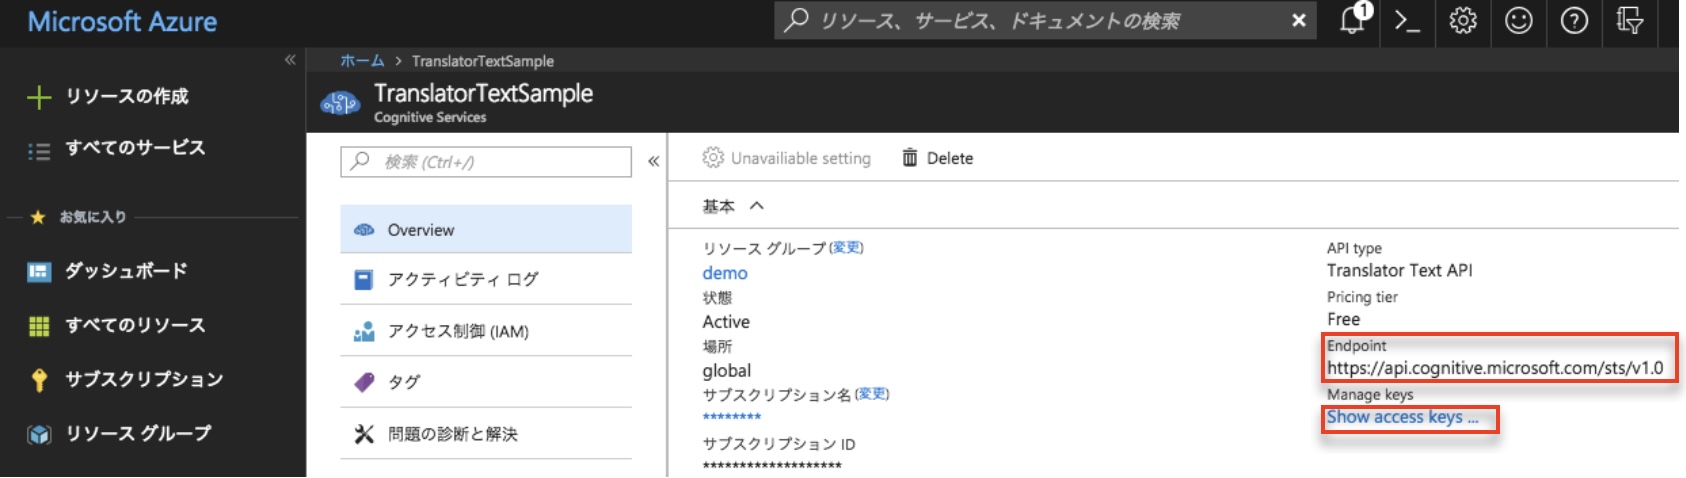1686x478 pixels.
Task: Click the Free pricing tier value
Action: click(1343, 319)
